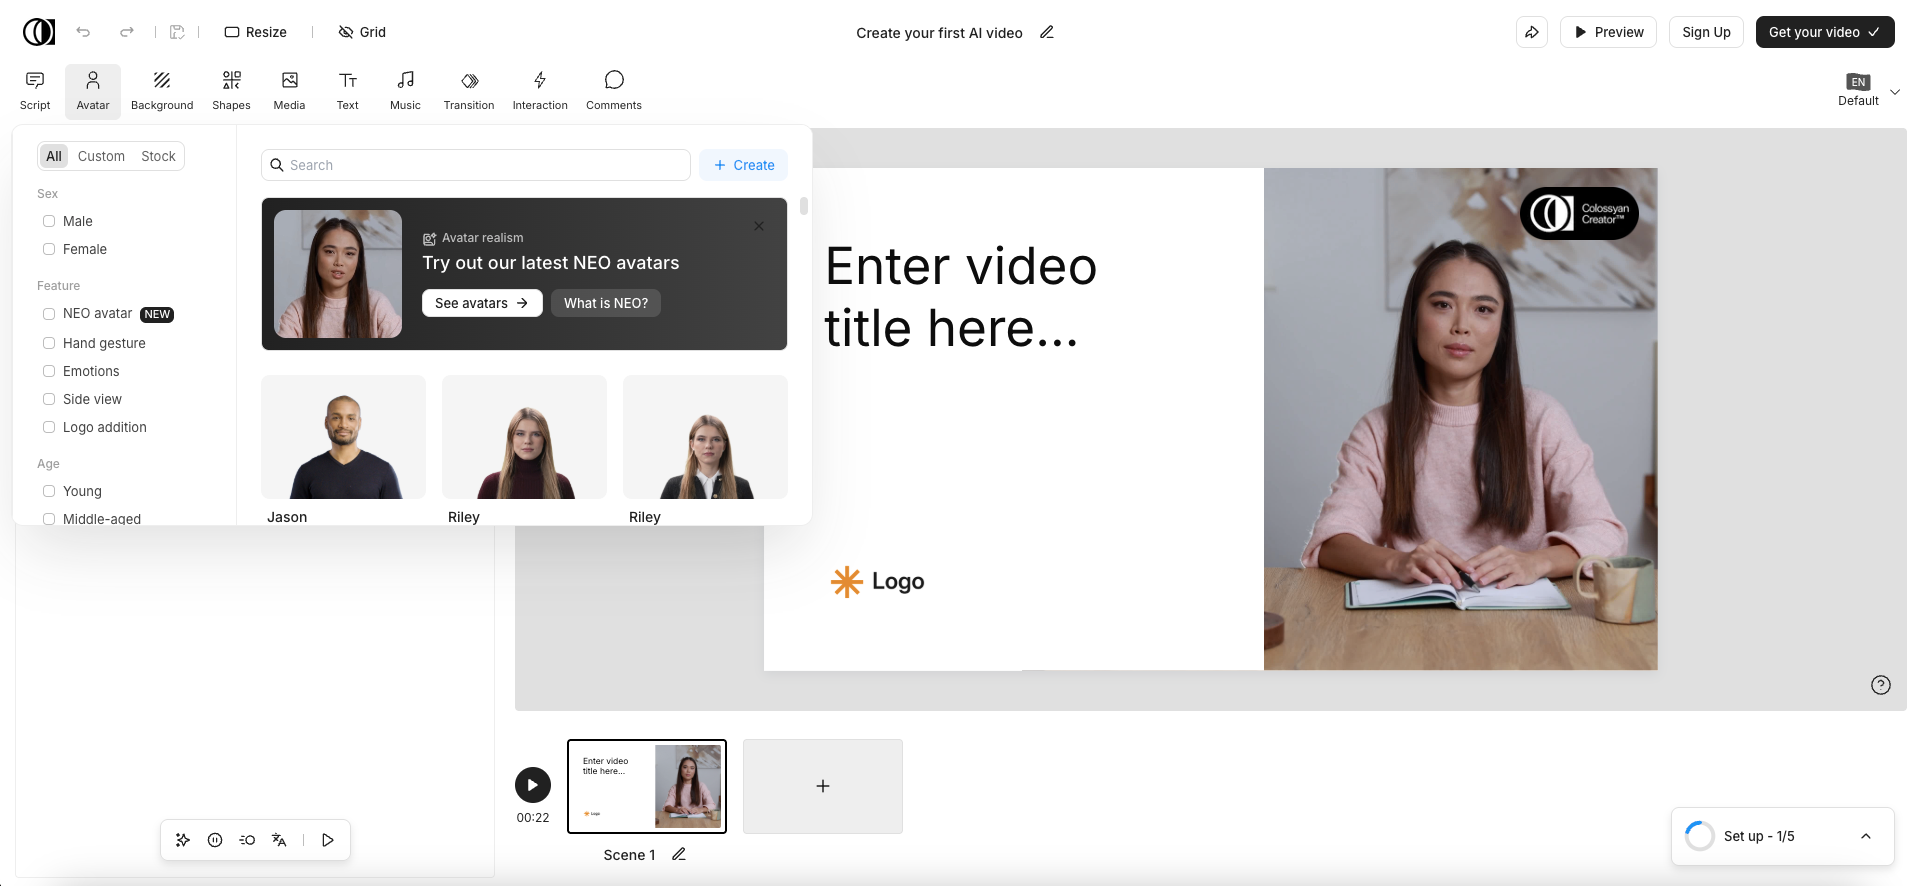Open the Interaction tool
The height and width of the screenshot is (886, 1907).
pos(540,91)
